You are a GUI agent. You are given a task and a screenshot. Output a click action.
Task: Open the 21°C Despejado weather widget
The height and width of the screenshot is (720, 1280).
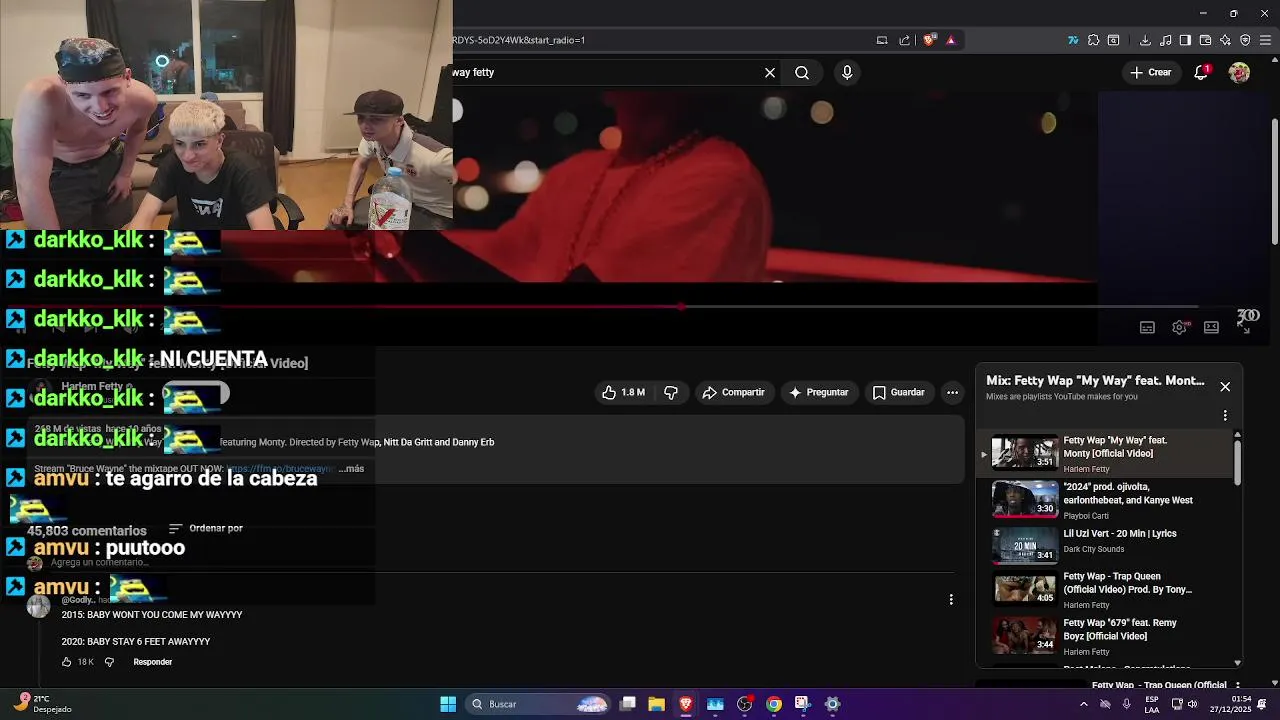(x=44, y=704)
